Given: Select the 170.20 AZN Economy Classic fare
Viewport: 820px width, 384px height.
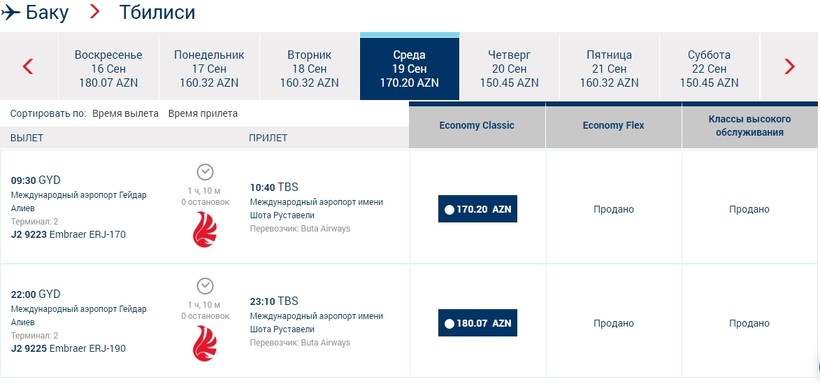Looking at the screenshot, I should click(477, 209).
